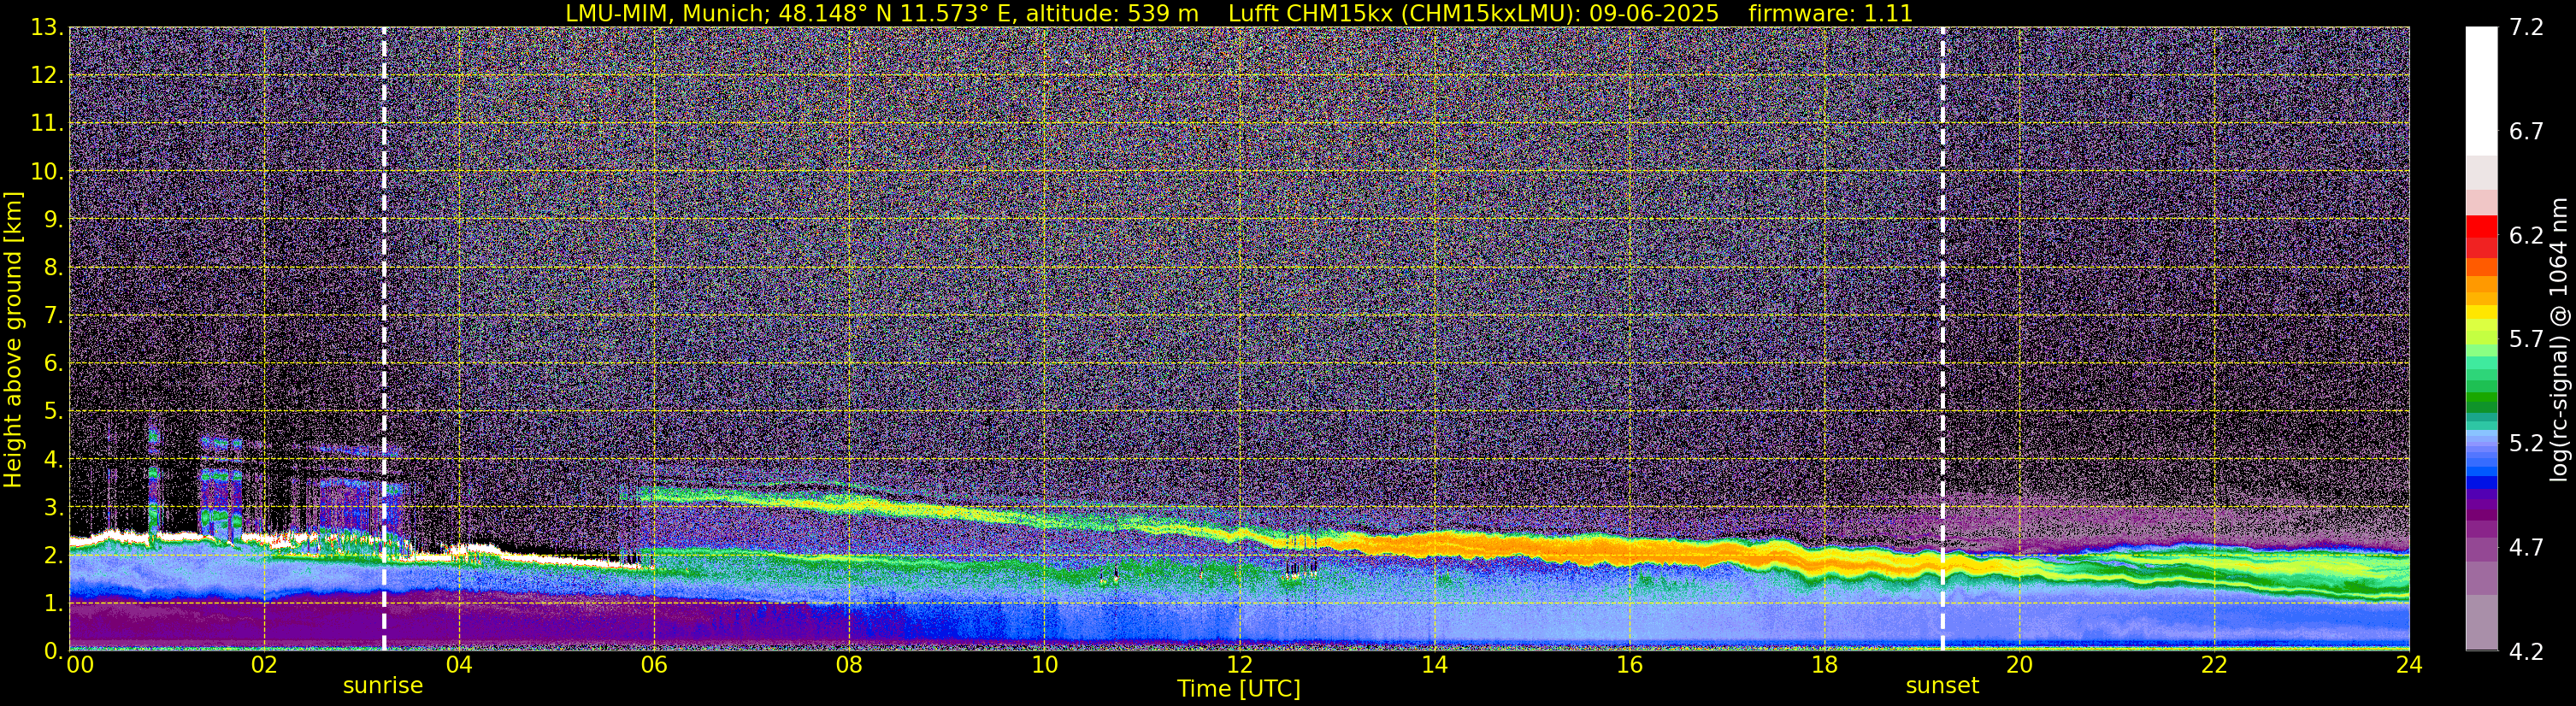Image resolution: width=2576 pixels, height=706 pixels.
Task: Click the height axis tick label 2.
Action: tap(53, 556)
